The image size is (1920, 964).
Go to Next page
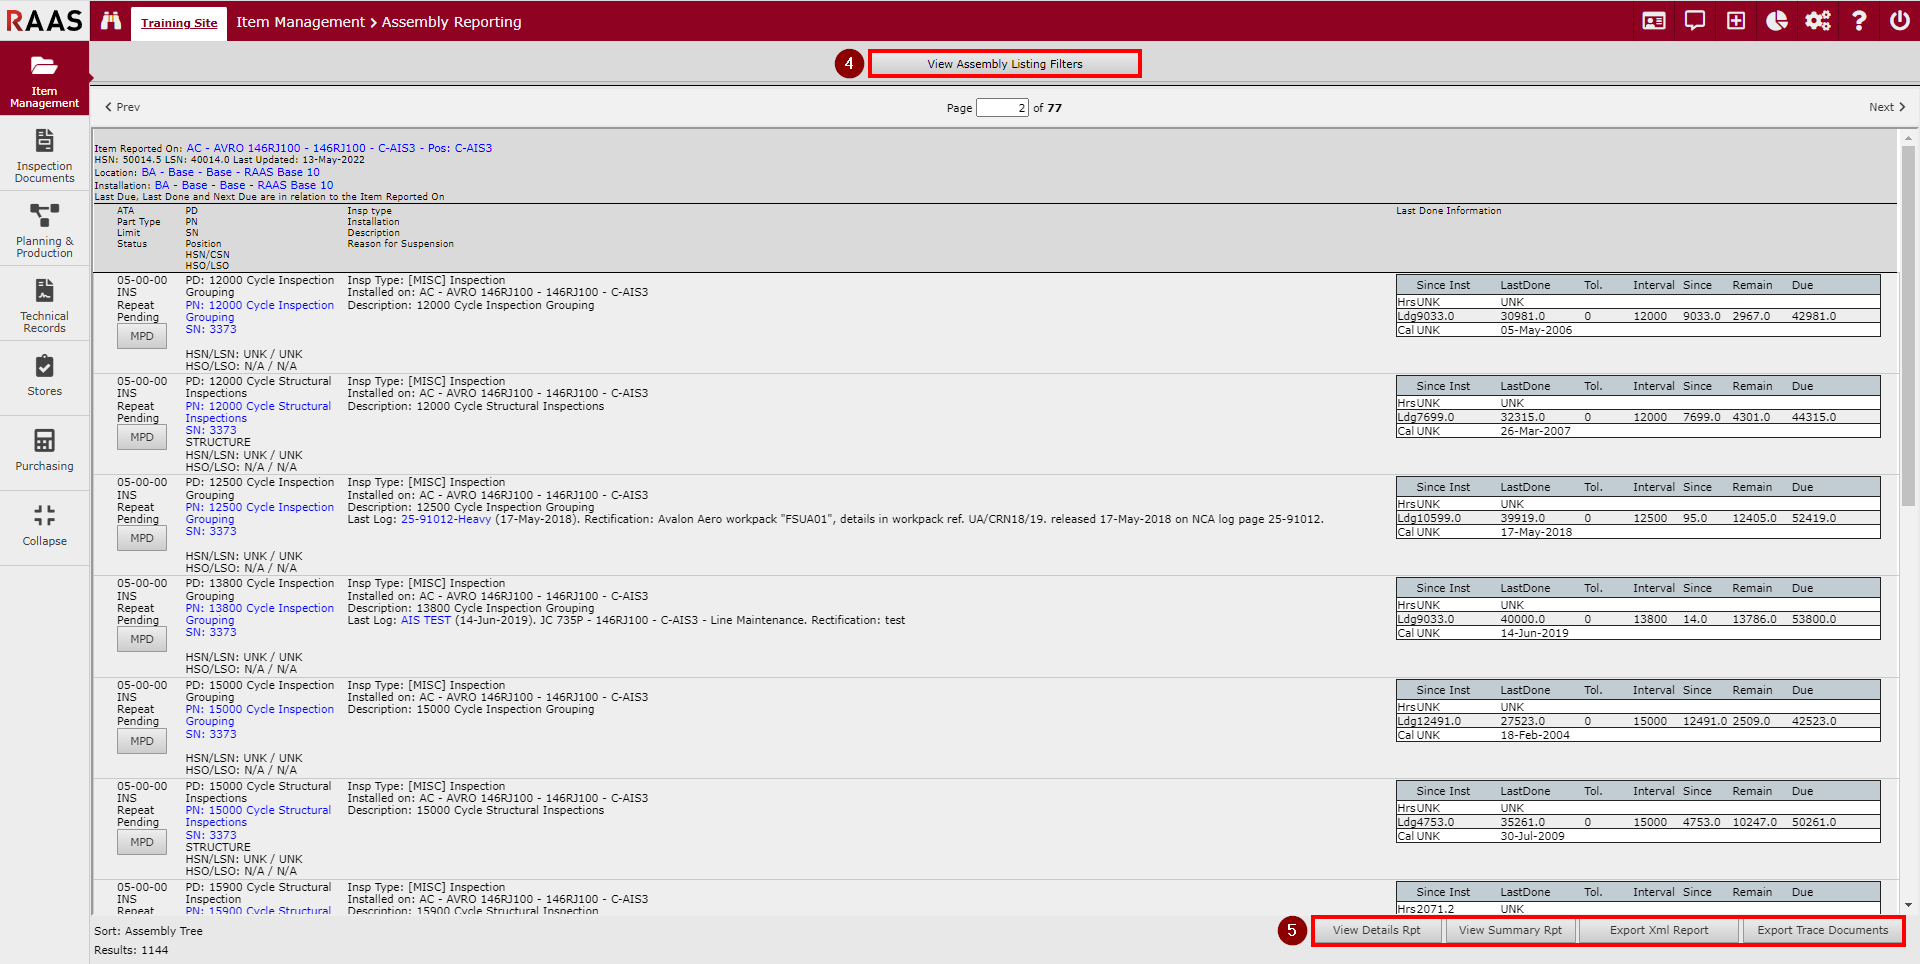[1886, 107]
